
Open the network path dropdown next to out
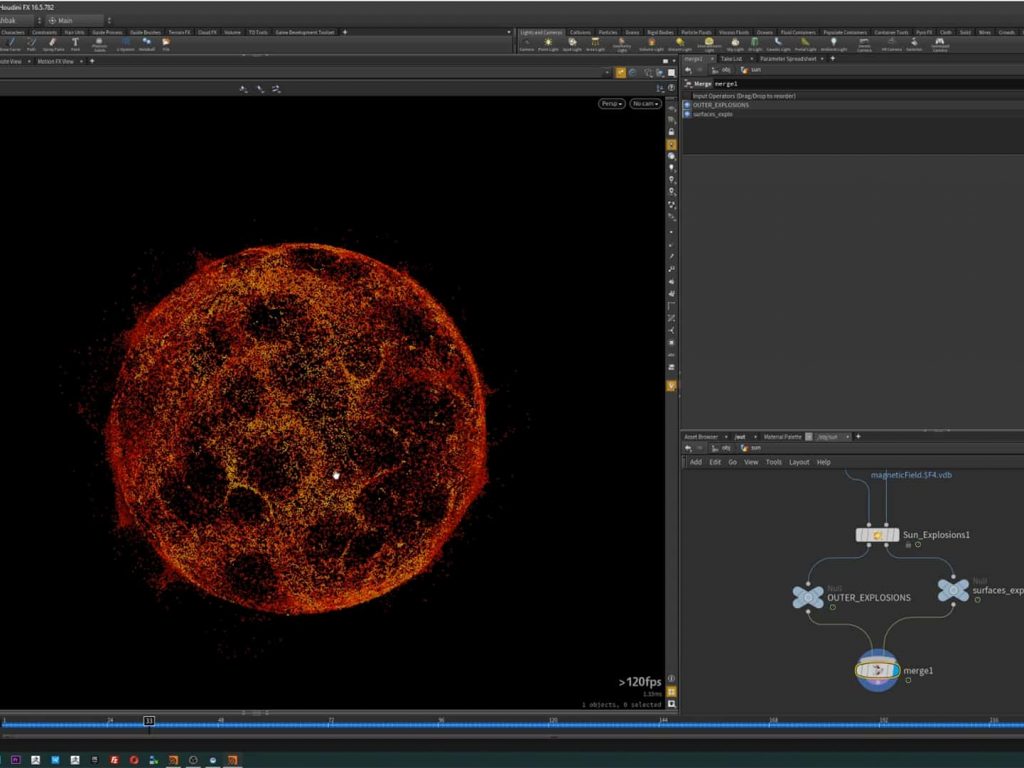tap(756, 436)
